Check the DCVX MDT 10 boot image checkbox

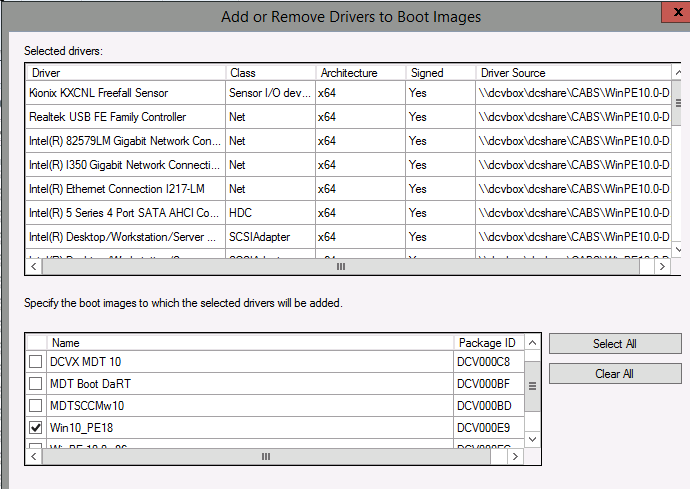(36, 362)
